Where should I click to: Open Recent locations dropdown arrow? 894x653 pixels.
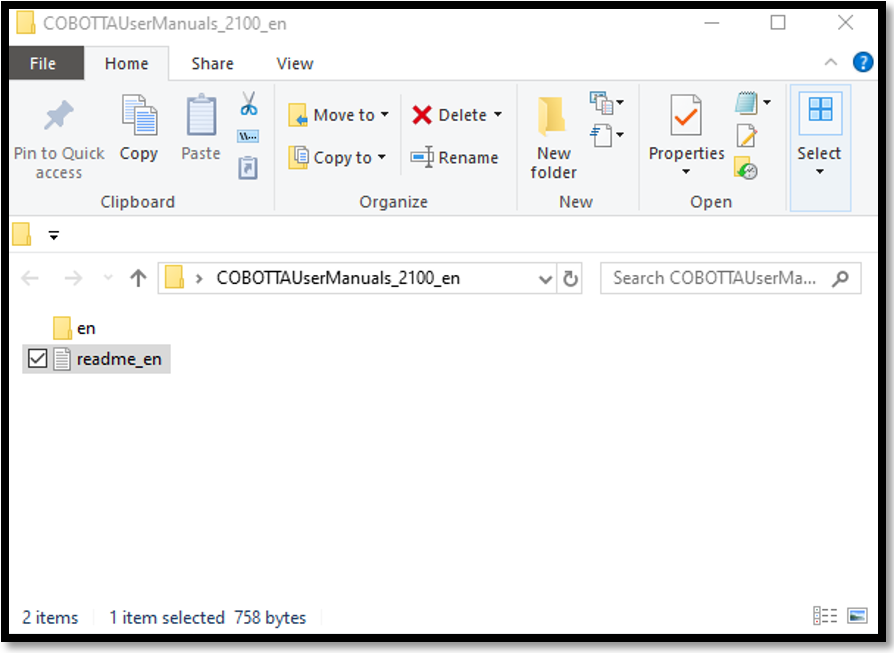point(108,278)
